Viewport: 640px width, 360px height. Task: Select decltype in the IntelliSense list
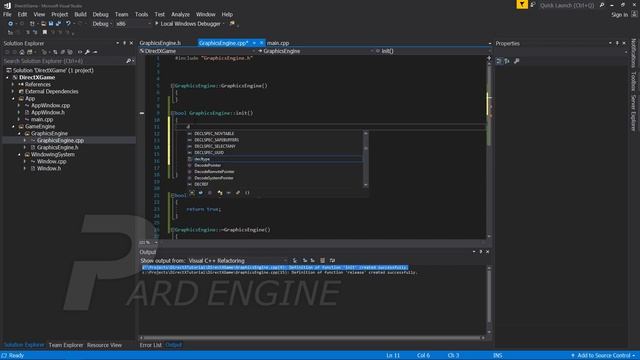coord(275,159)
